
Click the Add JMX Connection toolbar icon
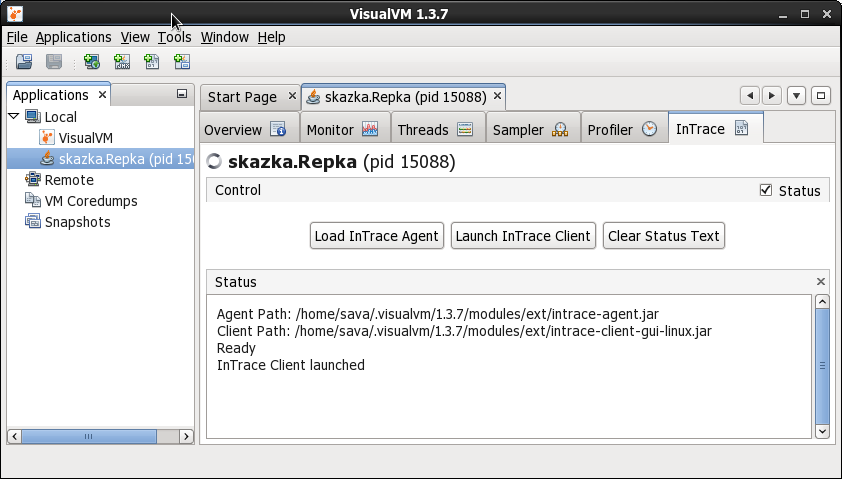click(122, 62)
